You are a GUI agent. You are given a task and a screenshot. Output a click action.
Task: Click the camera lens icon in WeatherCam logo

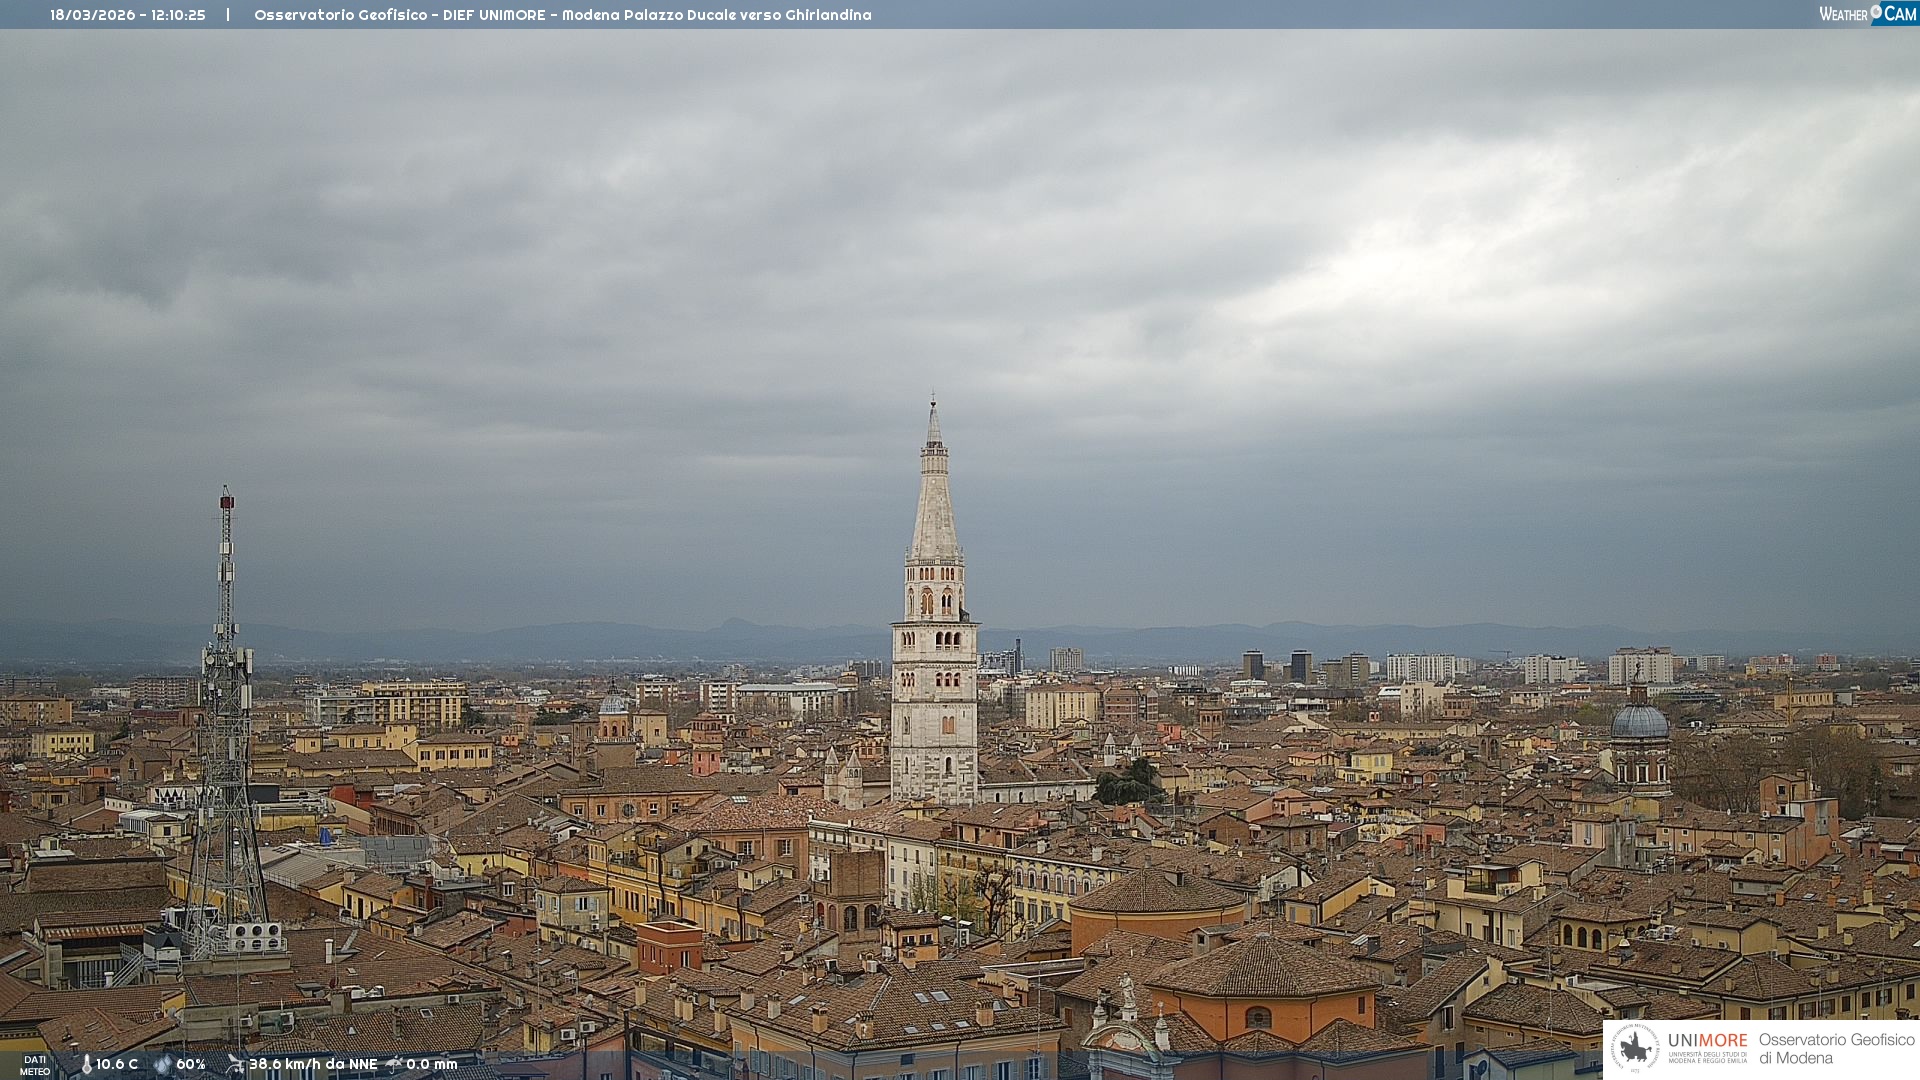[x=1876, y=12]
